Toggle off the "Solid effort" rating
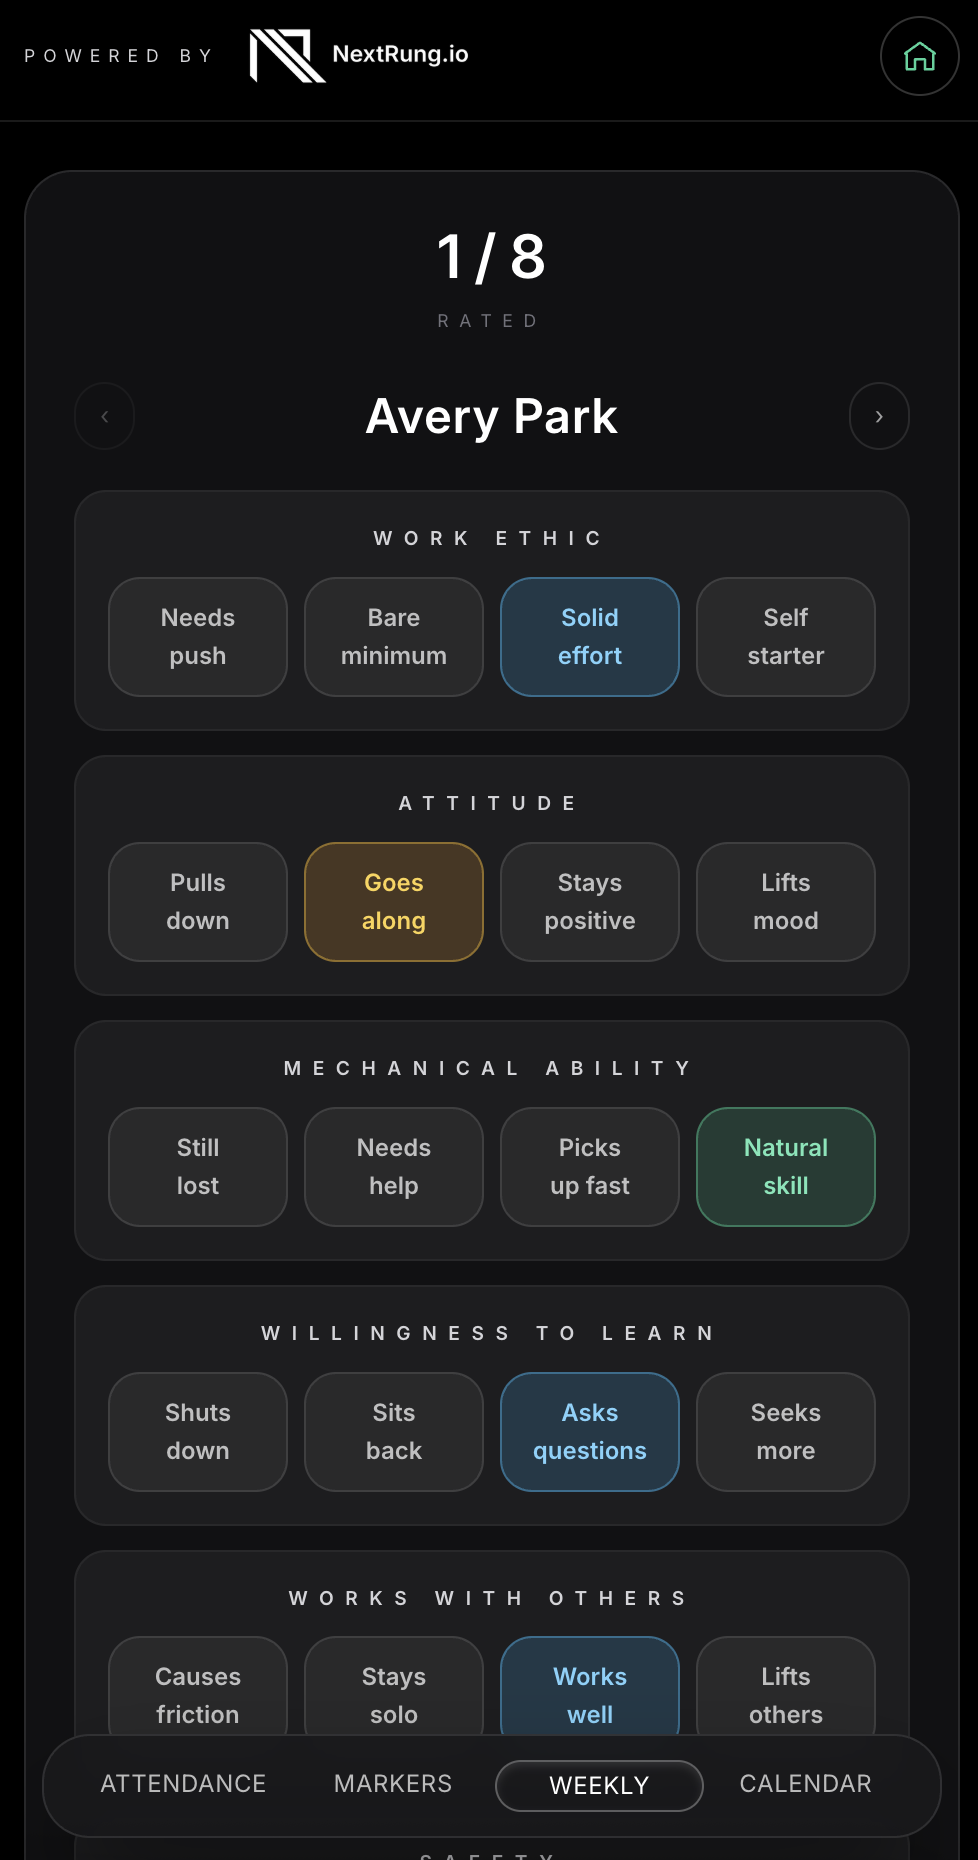The image size is (978, 1860). [x=589, y=637]
